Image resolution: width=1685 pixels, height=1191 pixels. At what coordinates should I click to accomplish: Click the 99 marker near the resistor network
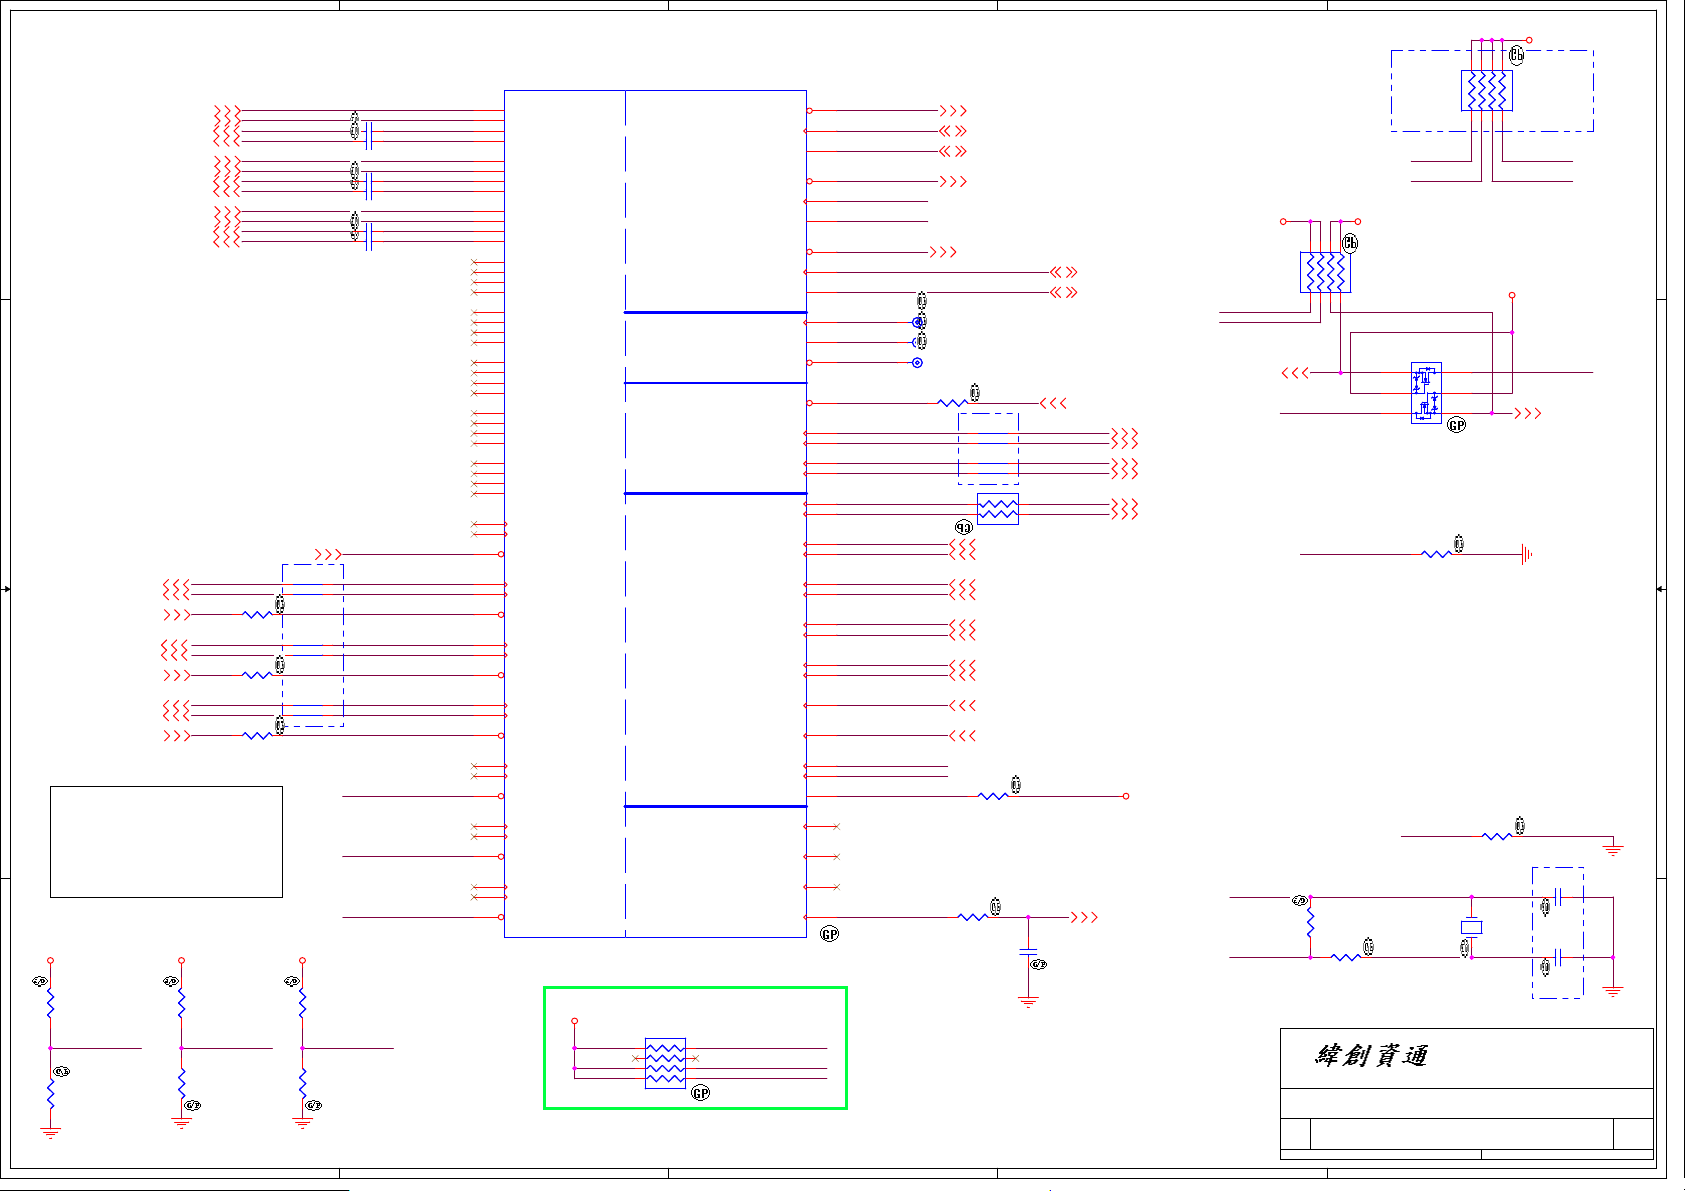coord(963,527)
